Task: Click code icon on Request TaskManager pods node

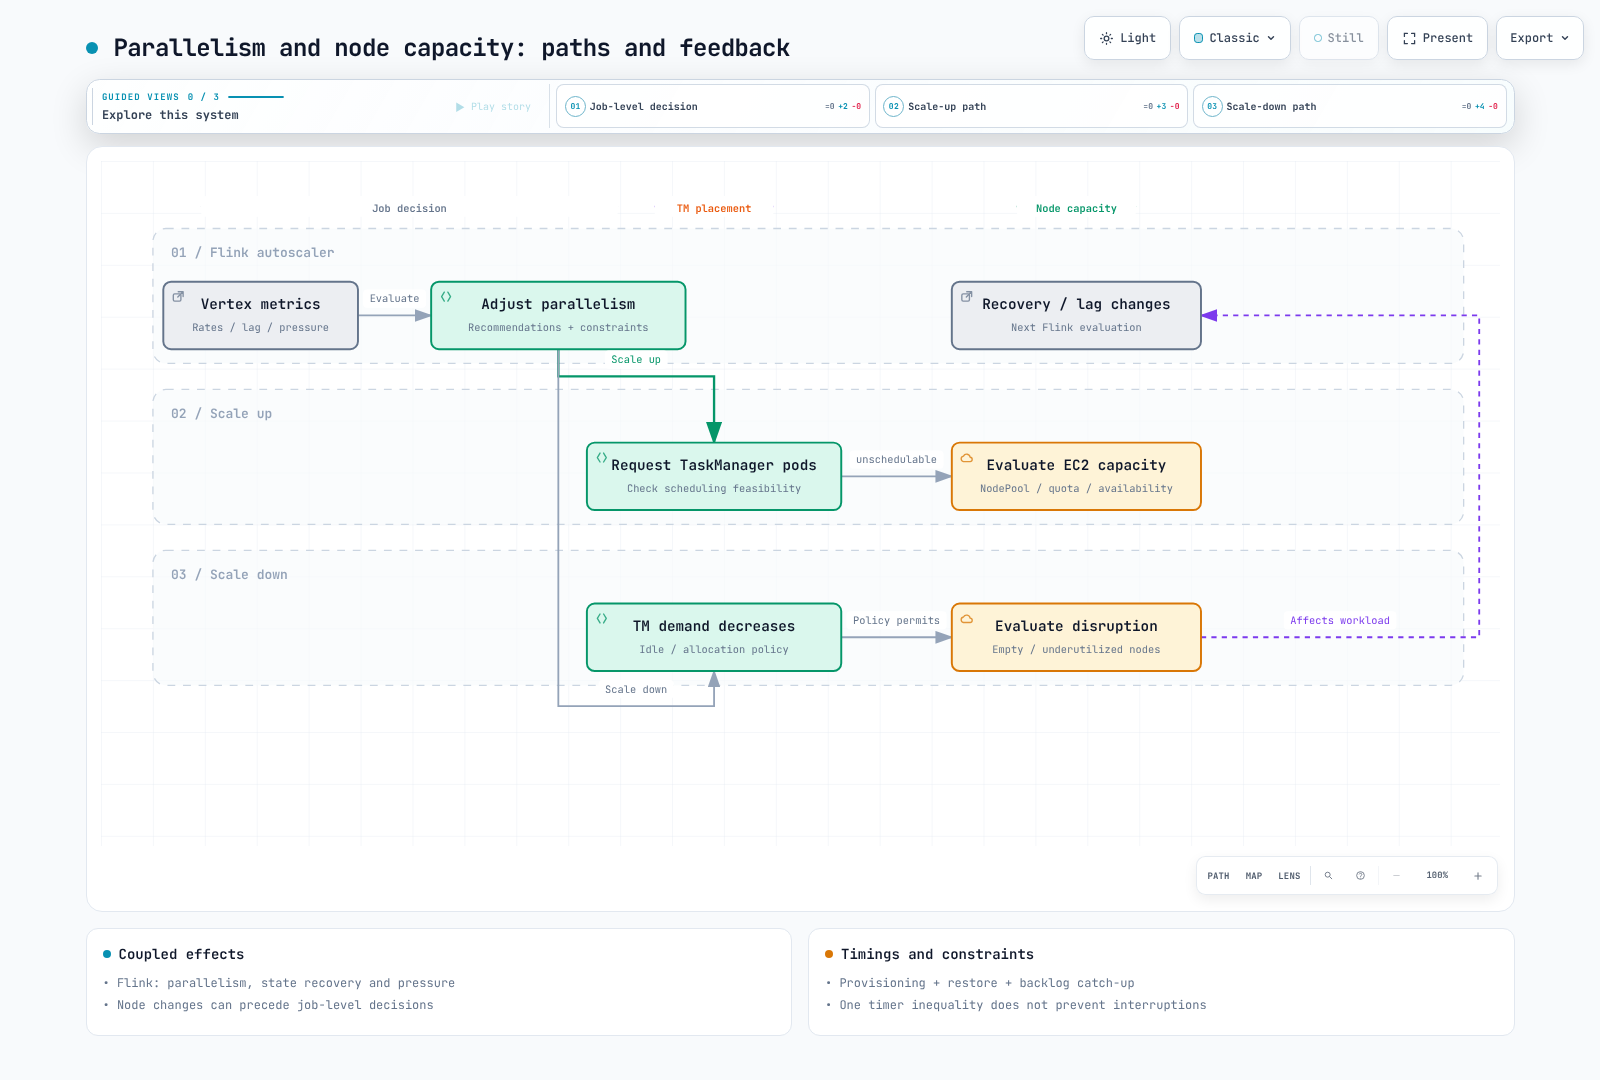Action: (x=602, y=458)
